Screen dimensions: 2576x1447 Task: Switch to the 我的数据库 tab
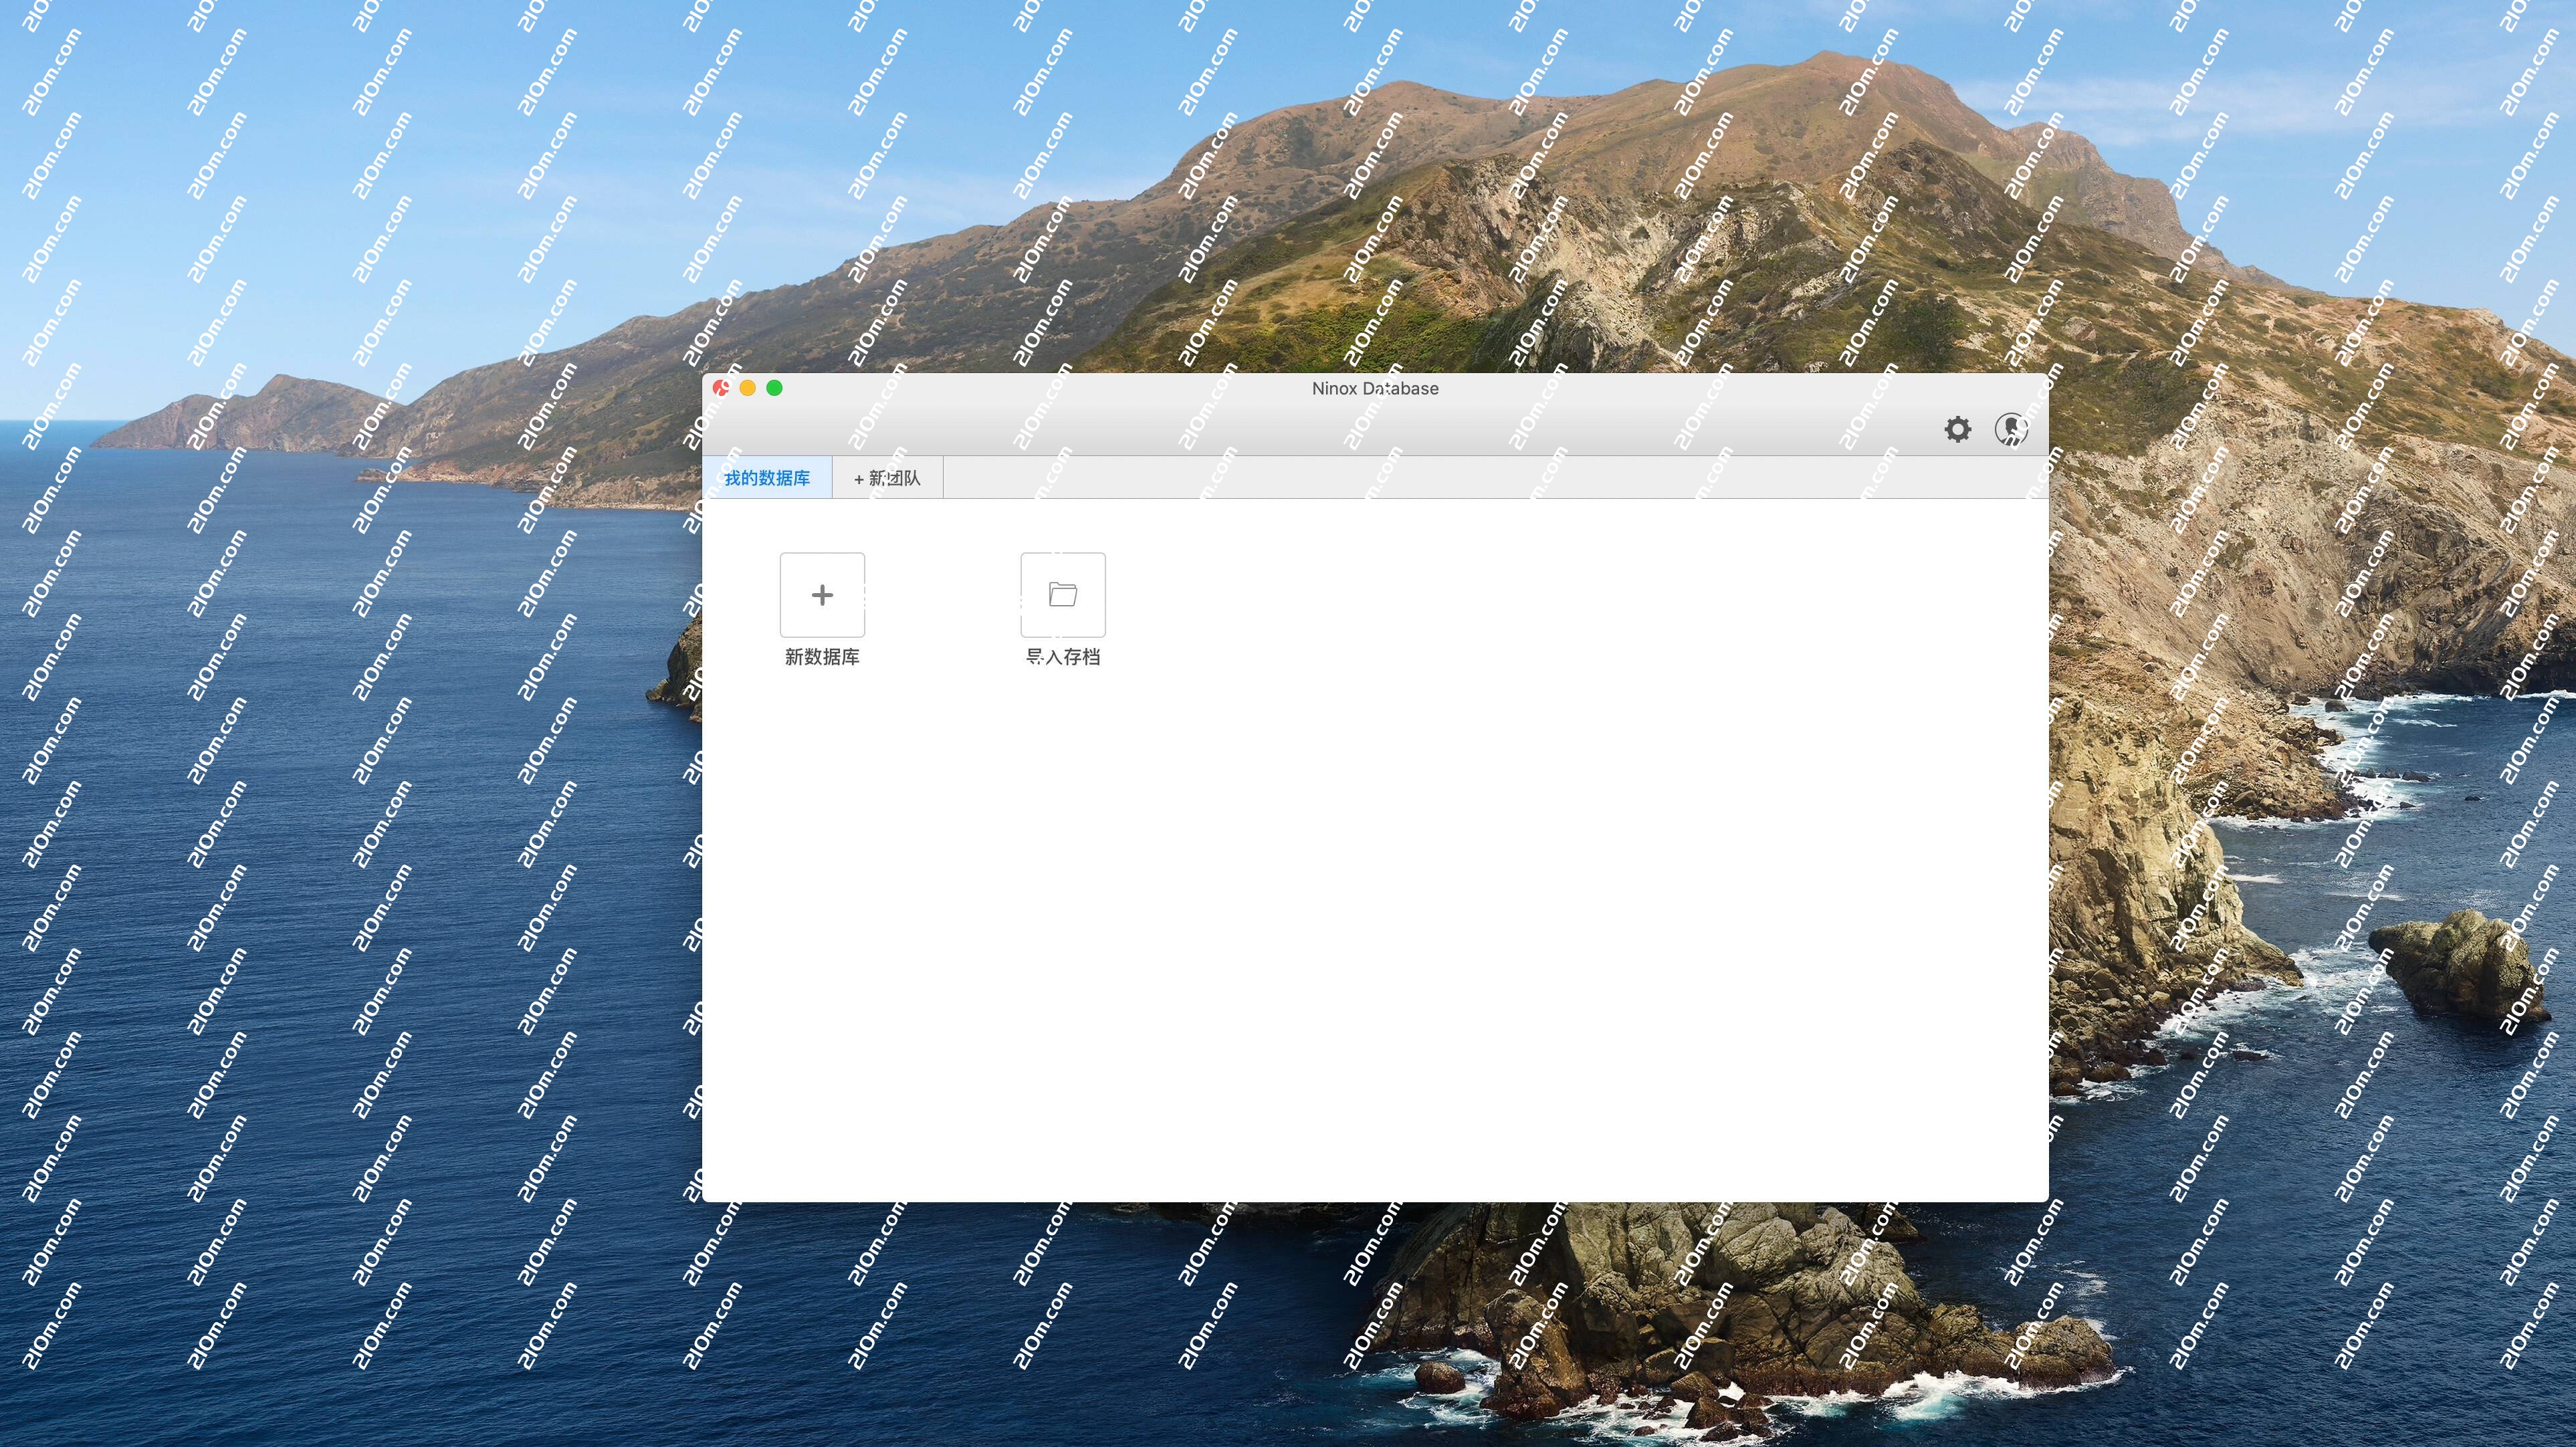coord(767,478)
